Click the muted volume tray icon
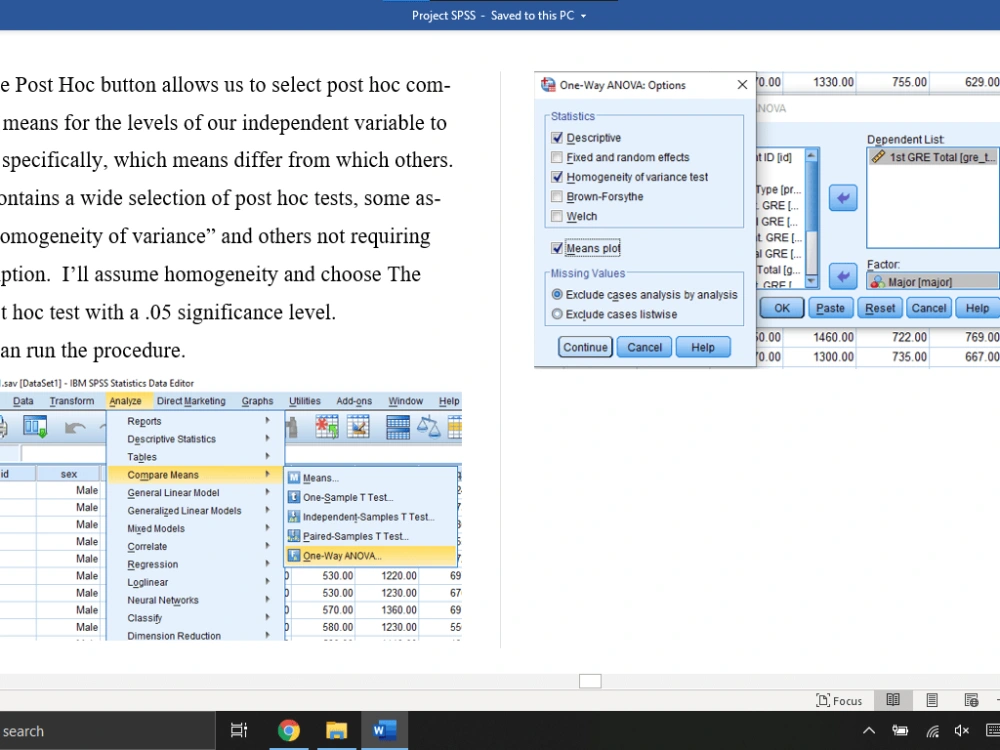 (961, 731)
